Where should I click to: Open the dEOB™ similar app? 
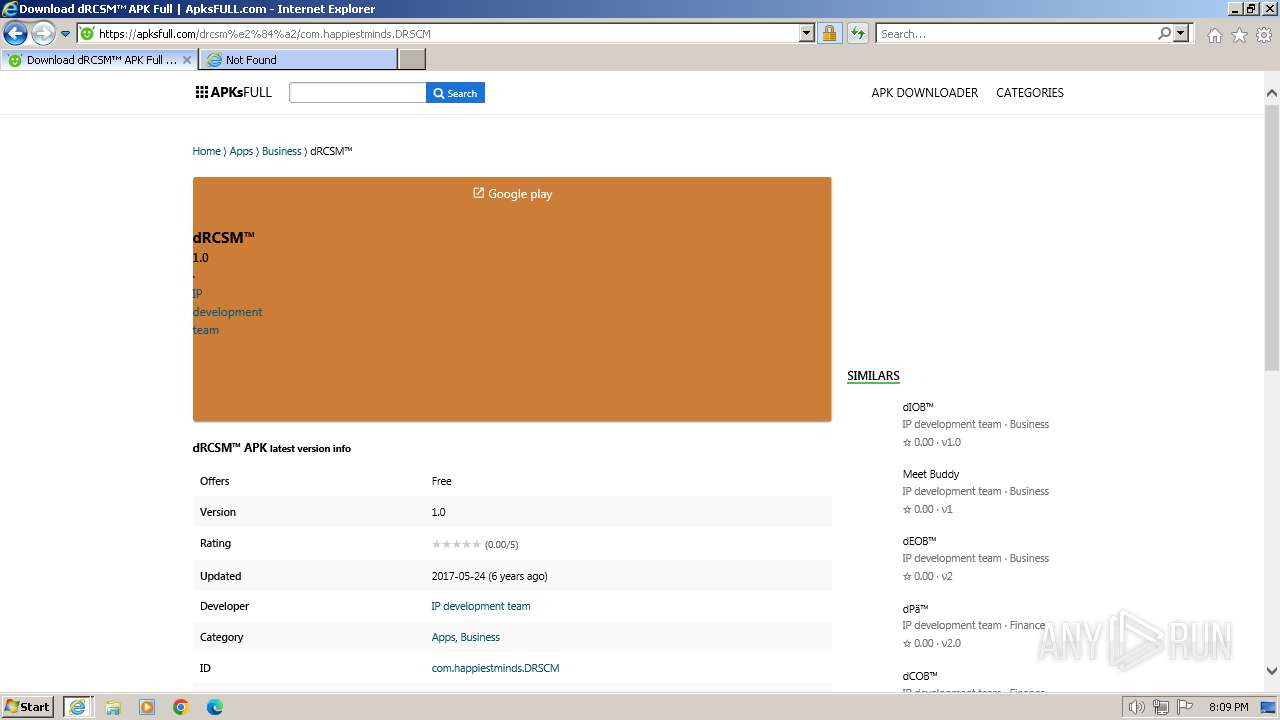[x=919, y=541]
